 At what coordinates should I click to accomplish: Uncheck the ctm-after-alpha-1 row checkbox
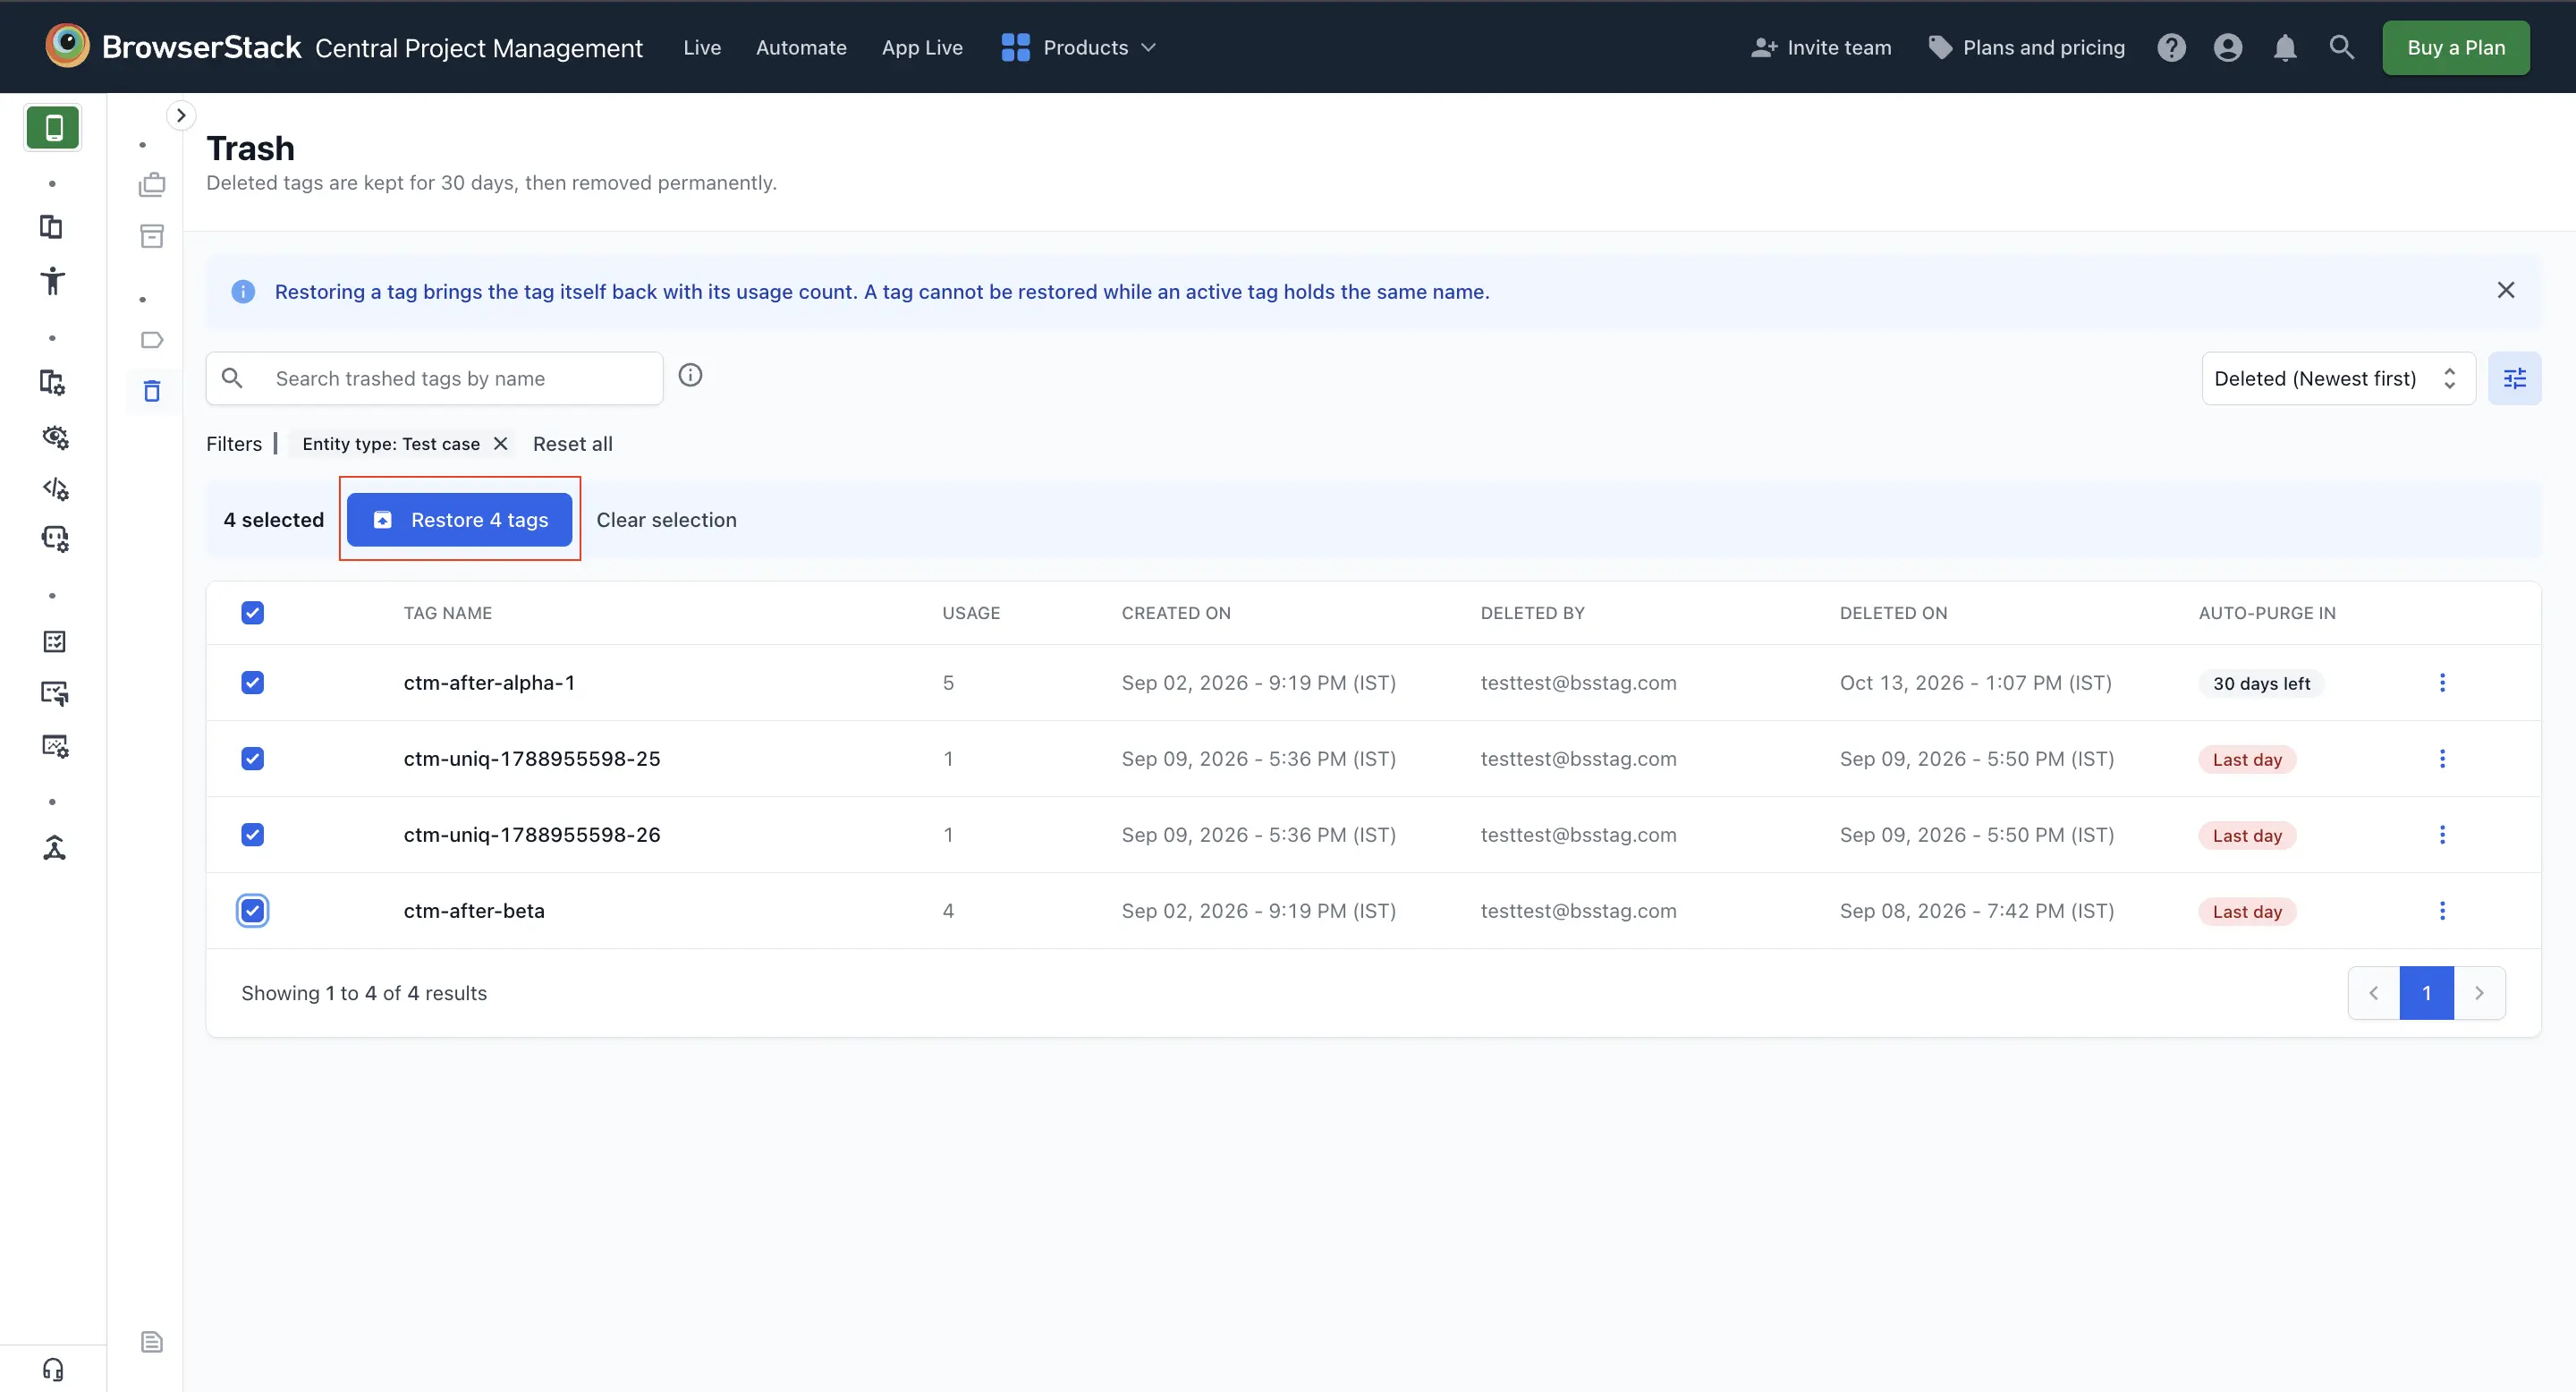point(253,683)
